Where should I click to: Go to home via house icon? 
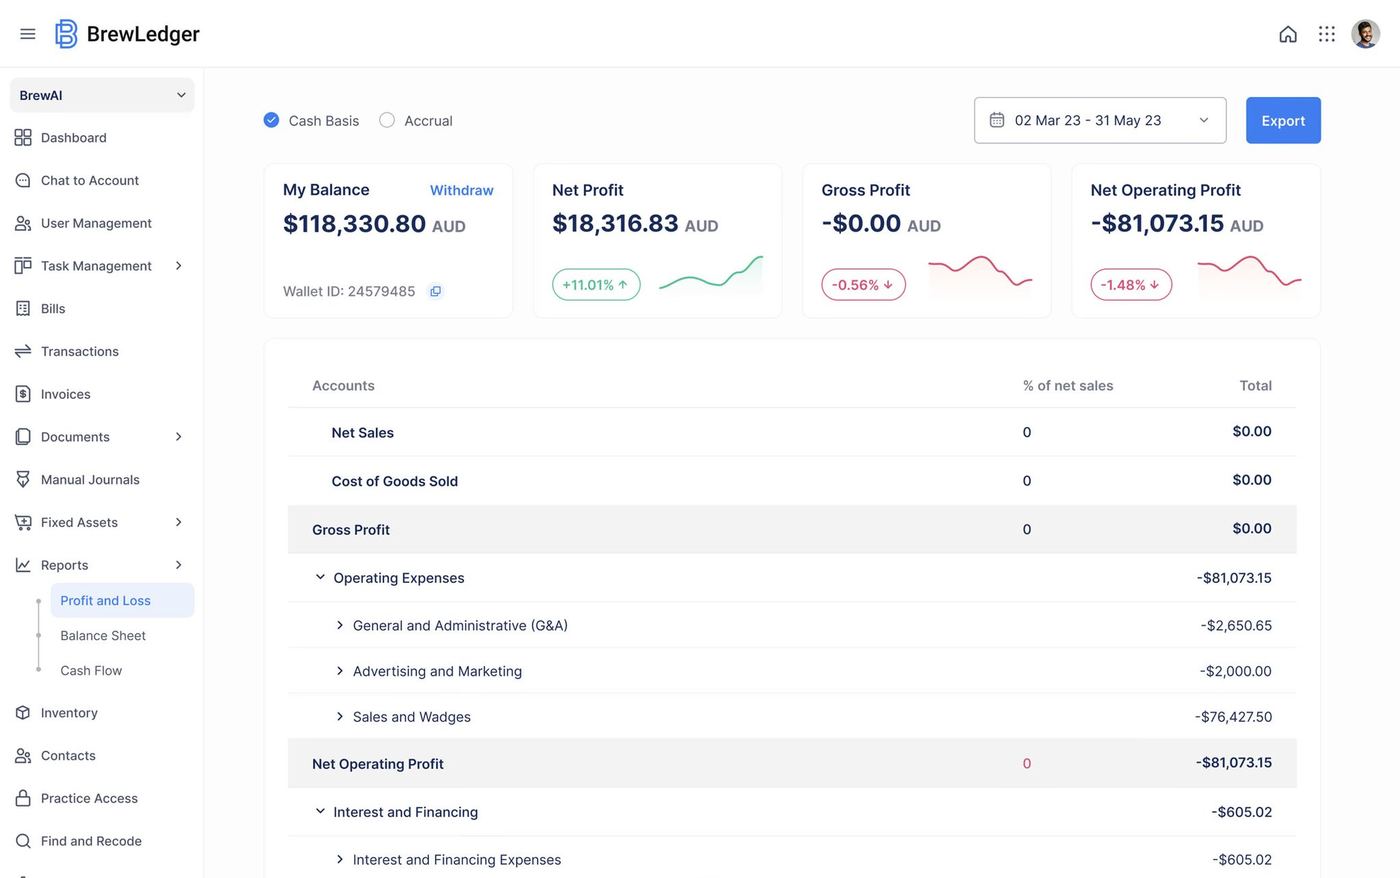coord(1288,34)
